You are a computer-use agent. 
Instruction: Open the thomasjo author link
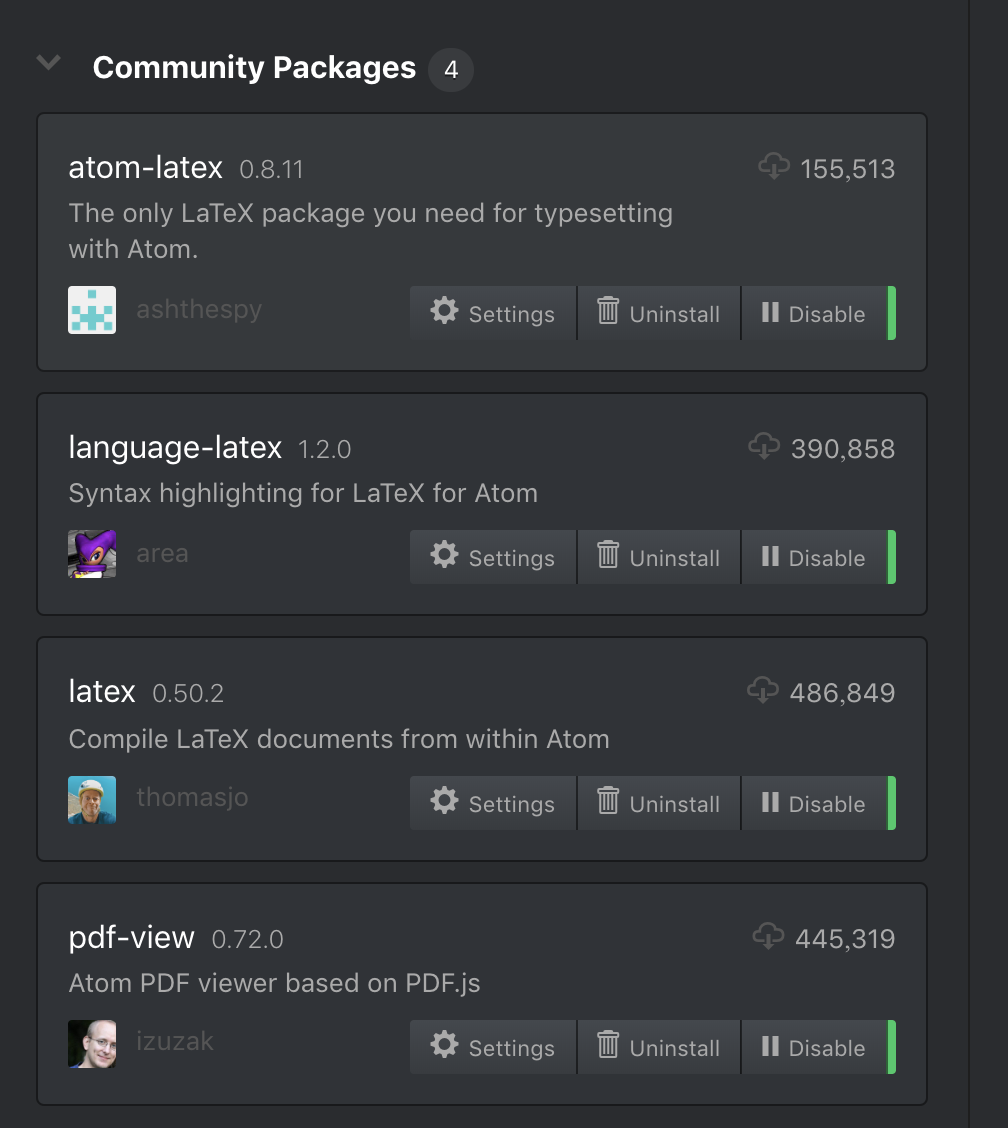(192, 797)
